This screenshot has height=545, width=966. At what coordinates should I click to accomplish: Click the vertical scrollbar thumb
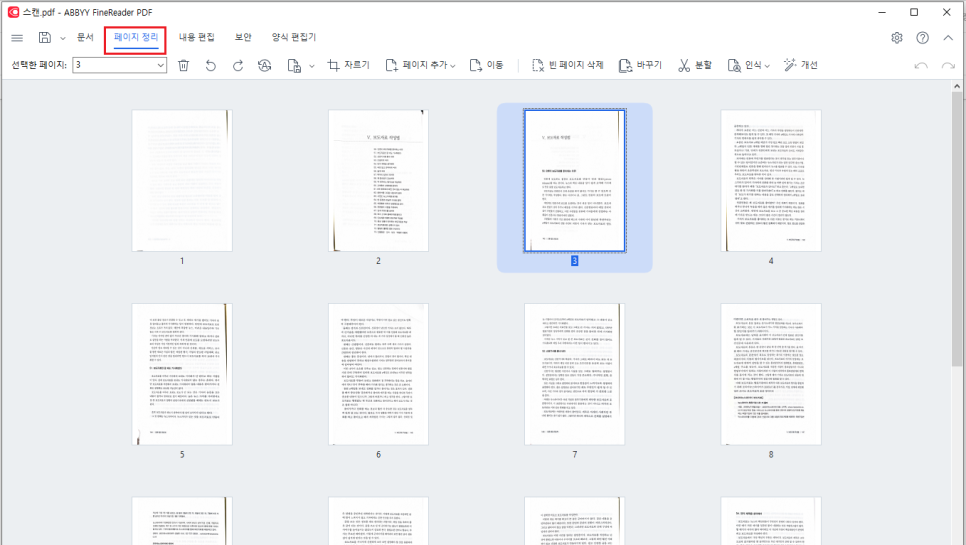(957, 229)
